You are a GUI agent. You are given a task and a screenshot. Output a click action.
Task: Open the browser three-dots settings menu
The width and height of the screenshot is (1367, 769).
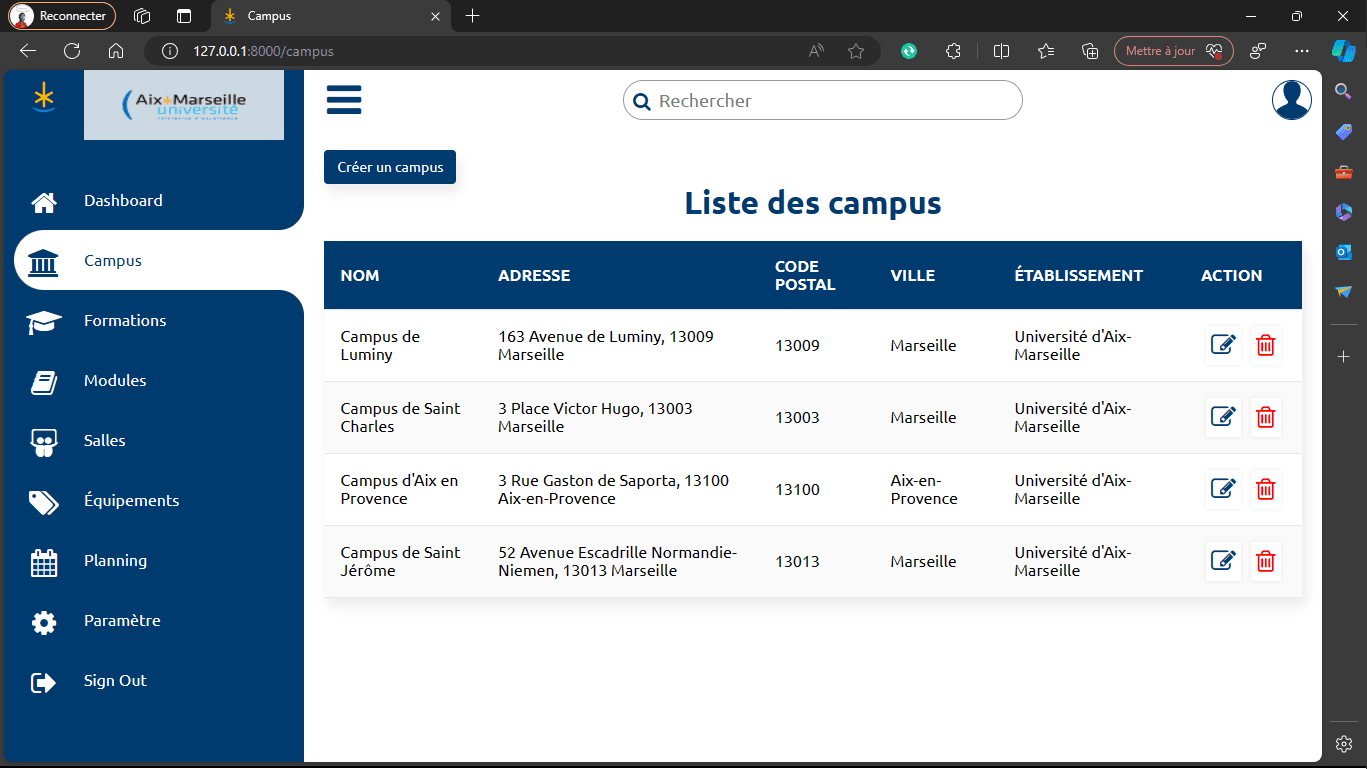(x=1301, y=51)
